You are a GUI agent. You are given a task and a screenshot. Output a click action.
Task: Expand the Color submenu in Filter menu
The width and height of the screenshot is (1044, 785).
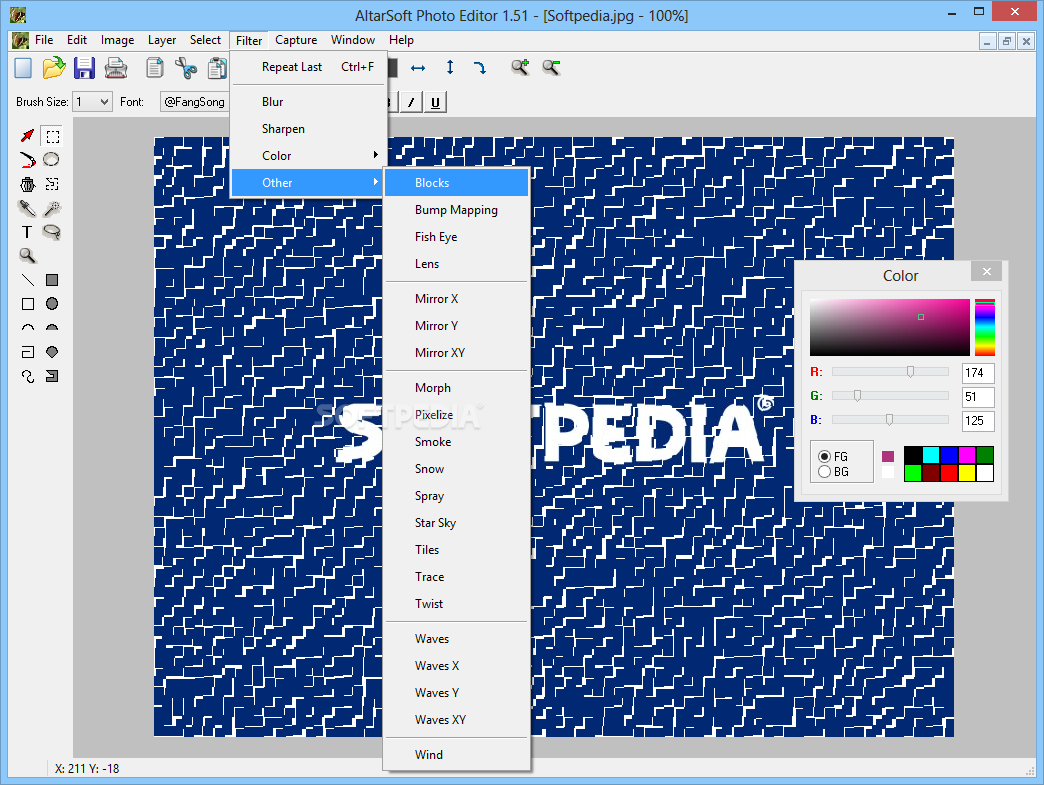(x=309, y=156)
